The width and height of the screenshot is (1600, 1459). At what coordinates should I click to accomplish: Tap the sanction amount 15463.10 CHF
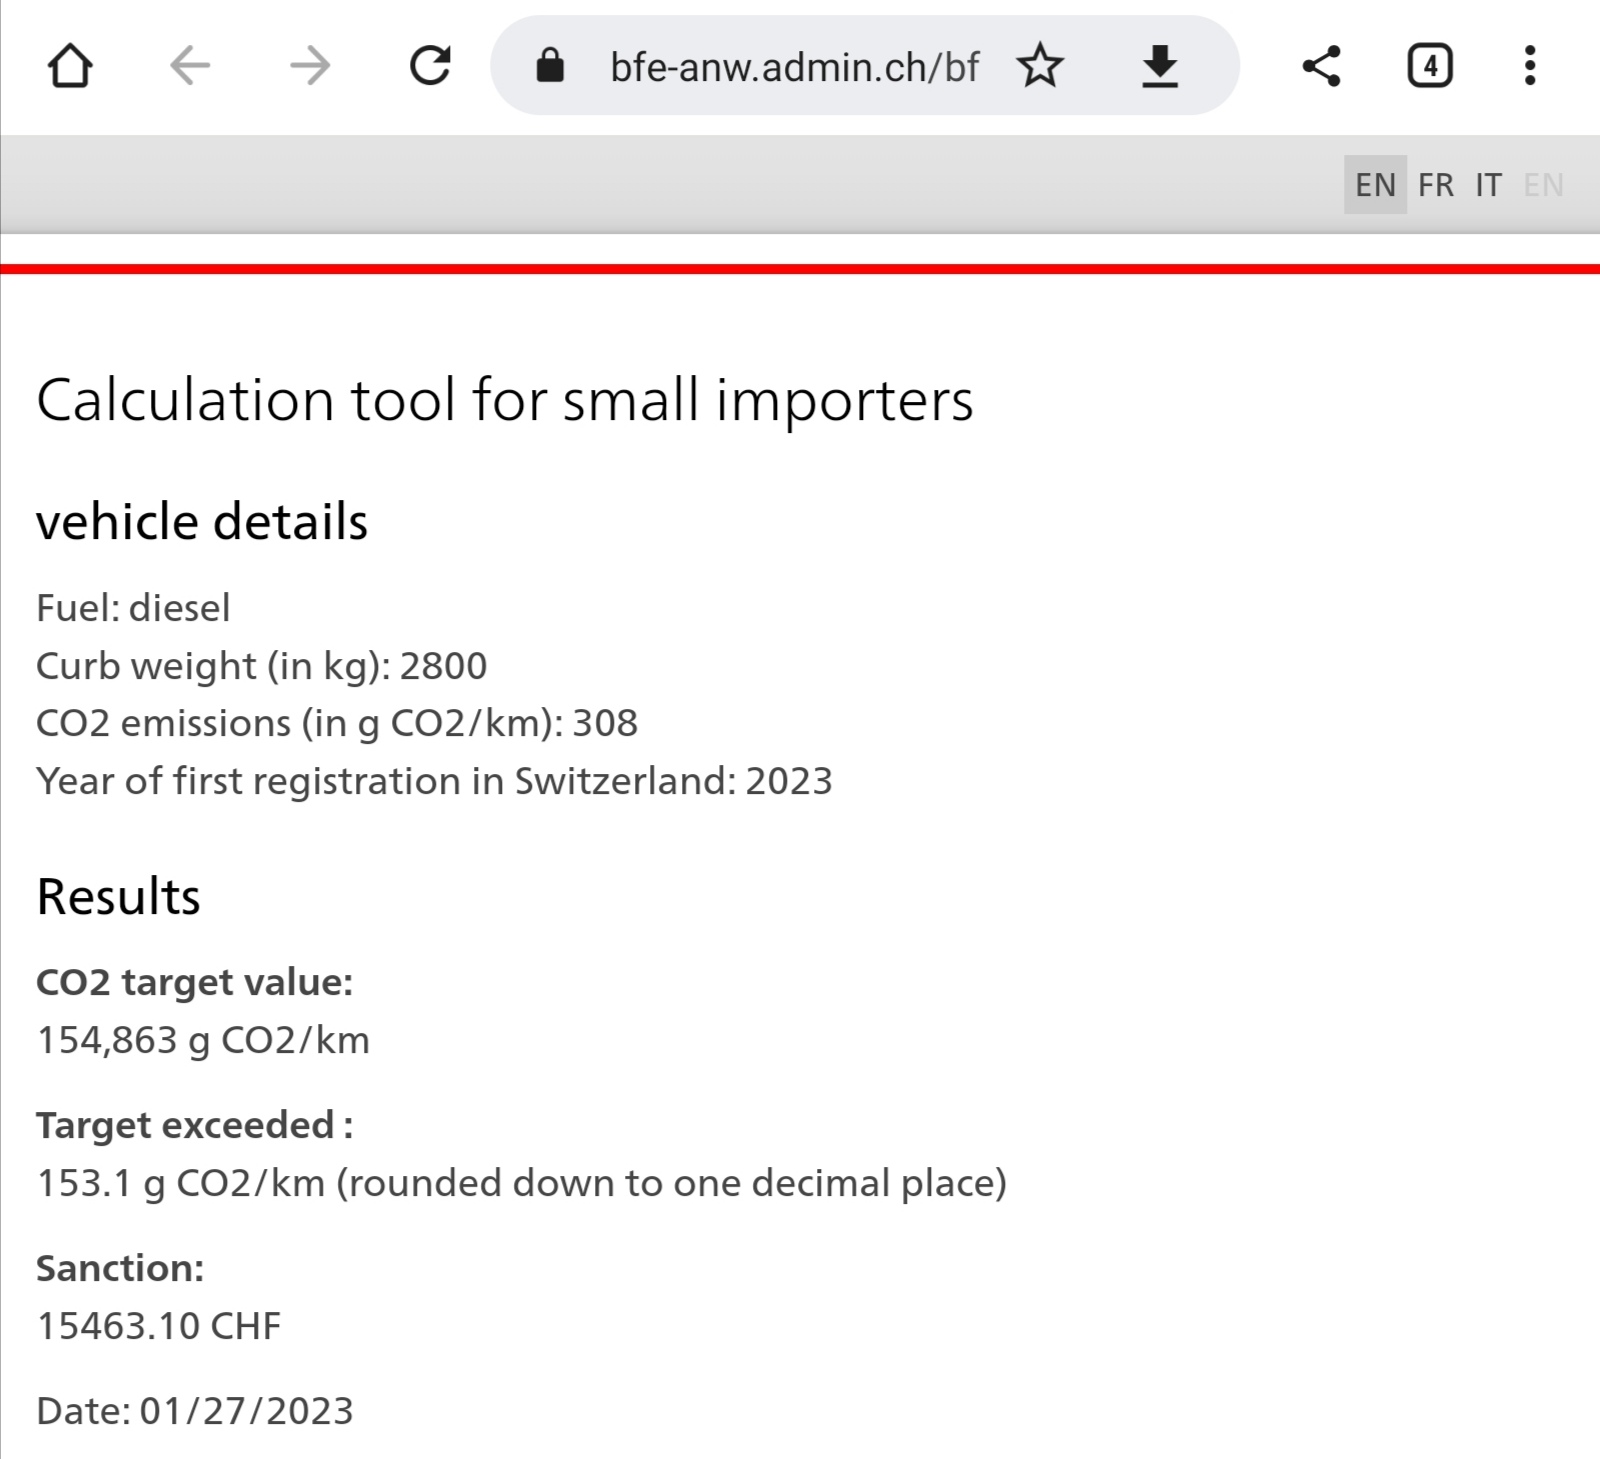[x=159, y=1327]
